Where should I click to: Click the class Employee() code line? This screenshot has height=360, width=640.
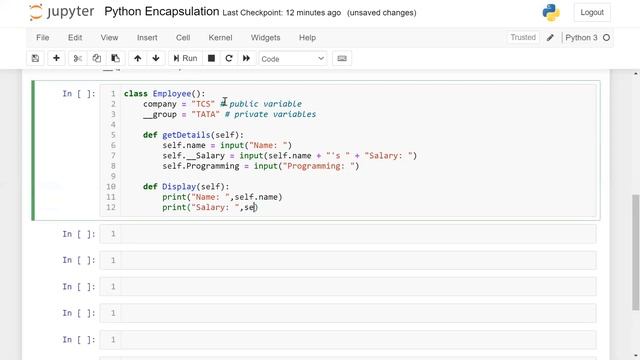point(164,93)
